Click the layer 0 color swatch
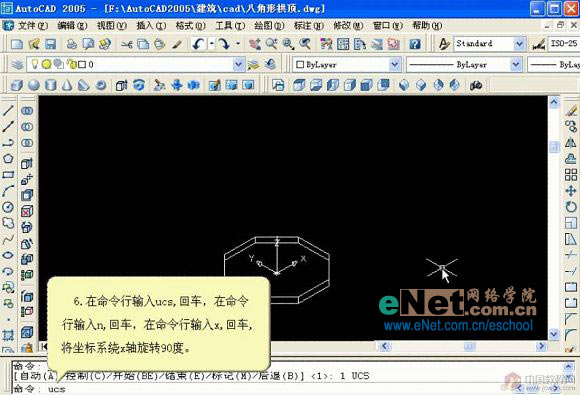 point(82,65)
